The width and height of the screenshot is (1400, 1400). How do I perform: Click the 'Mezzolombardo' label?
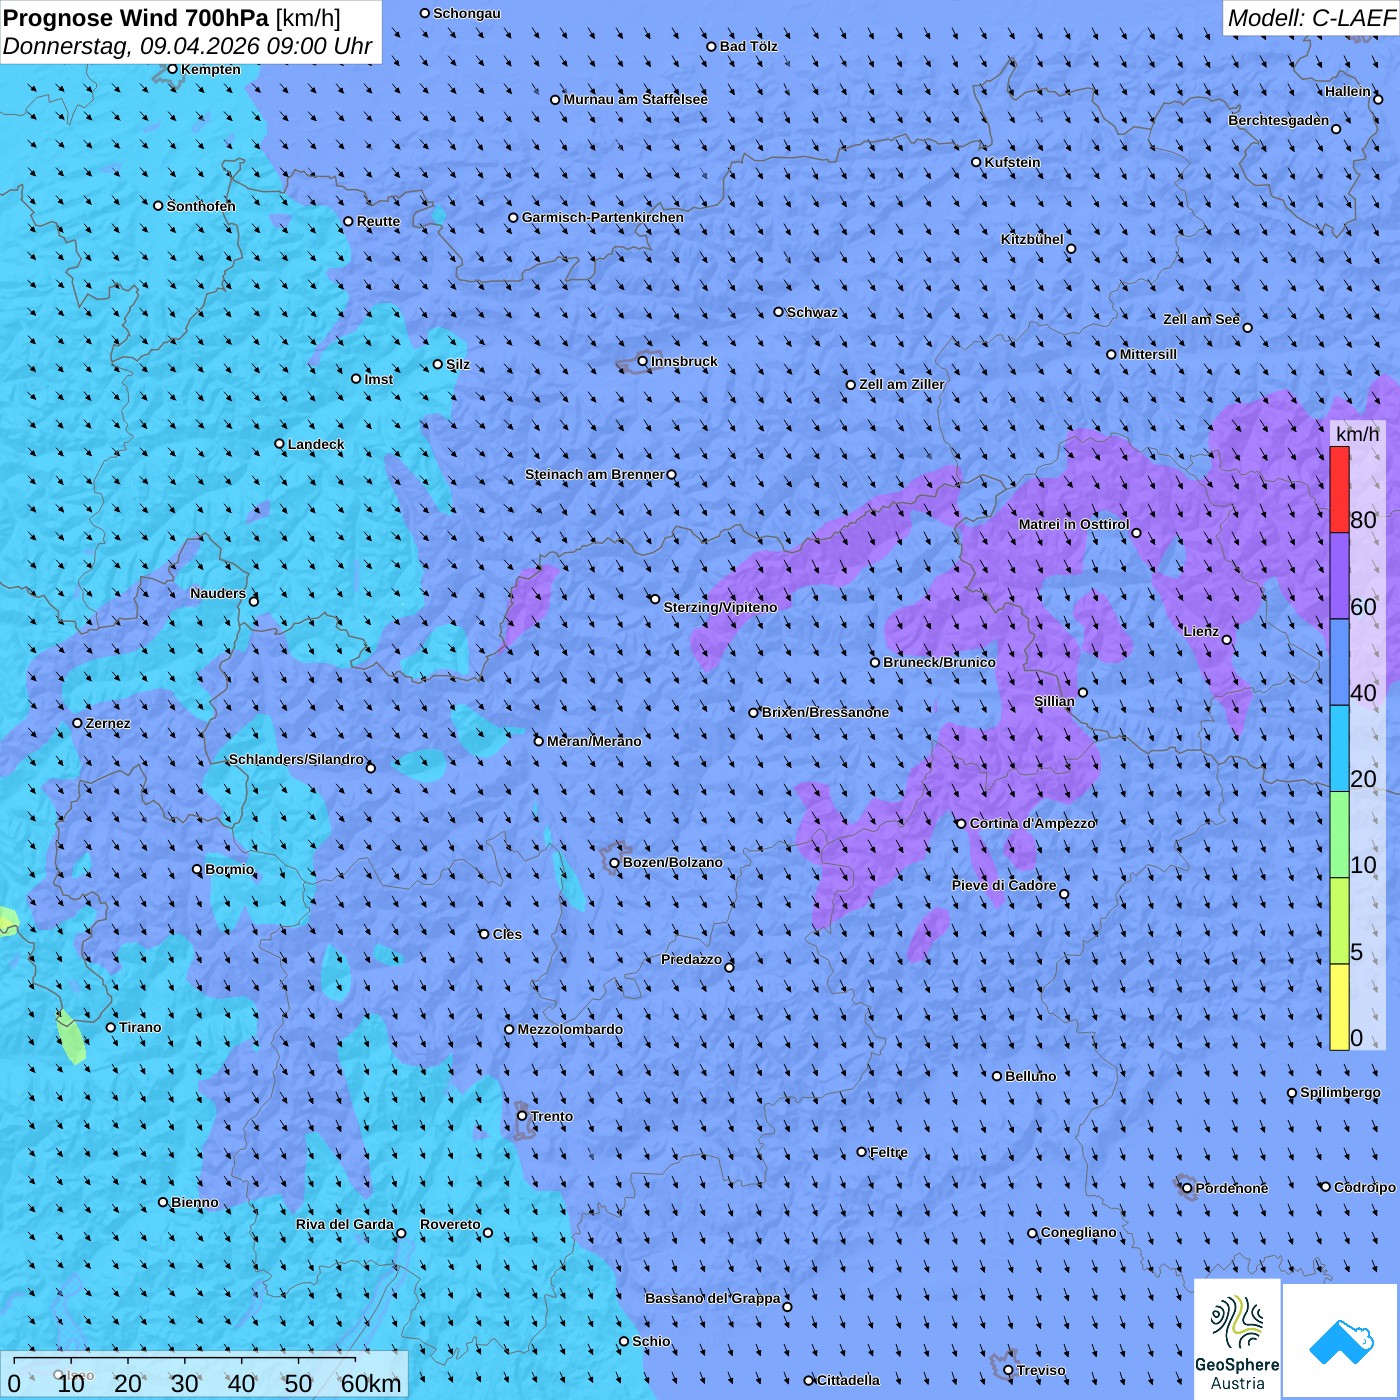570,1029
